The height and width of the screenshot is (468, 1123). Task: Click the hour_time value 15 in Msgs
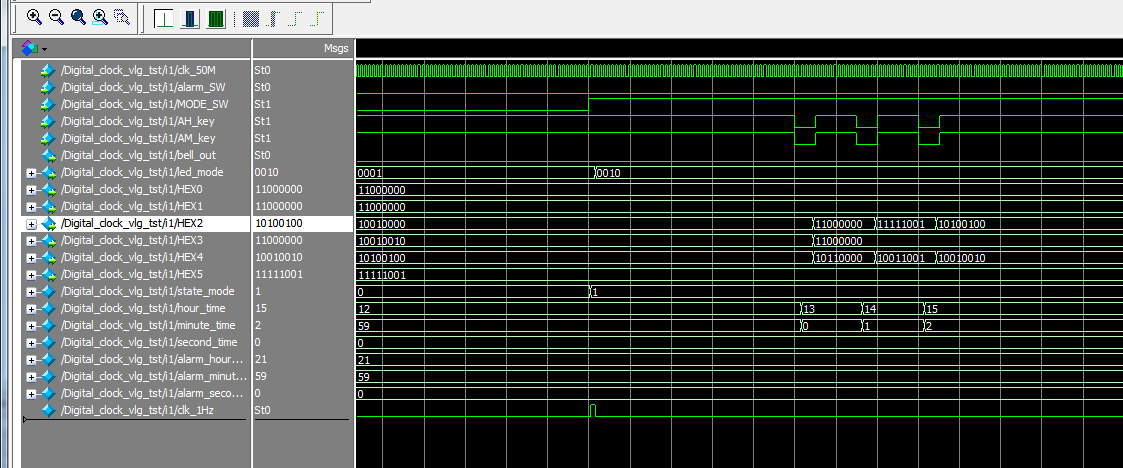coord(261,308)
